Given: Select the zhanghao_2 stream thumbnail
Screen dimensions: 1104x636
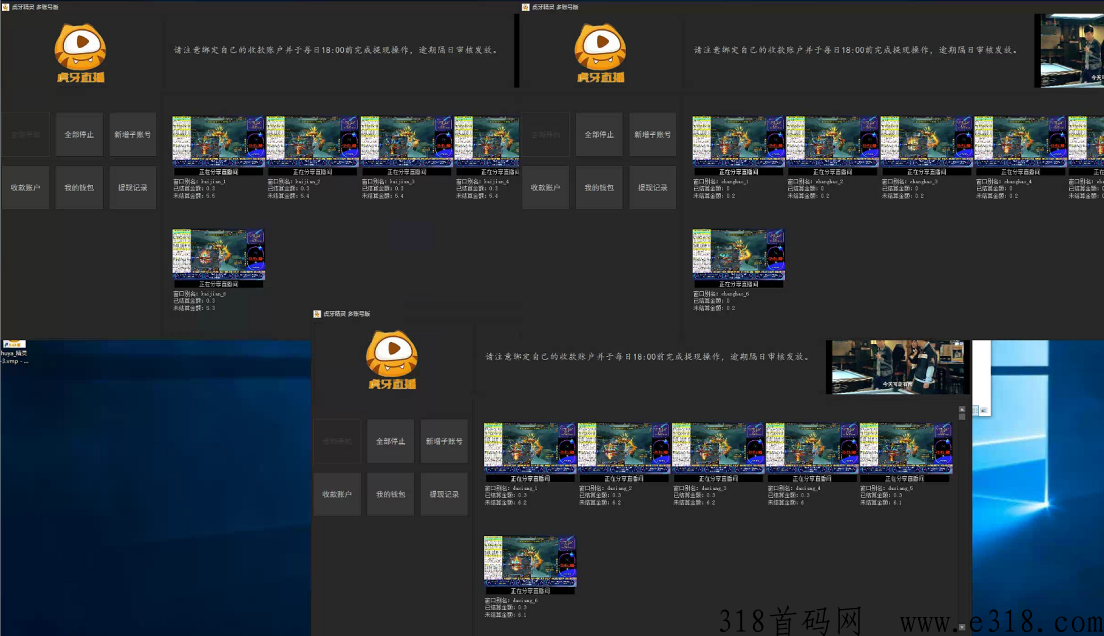Looking at the screenshot, I should (832, 141).
